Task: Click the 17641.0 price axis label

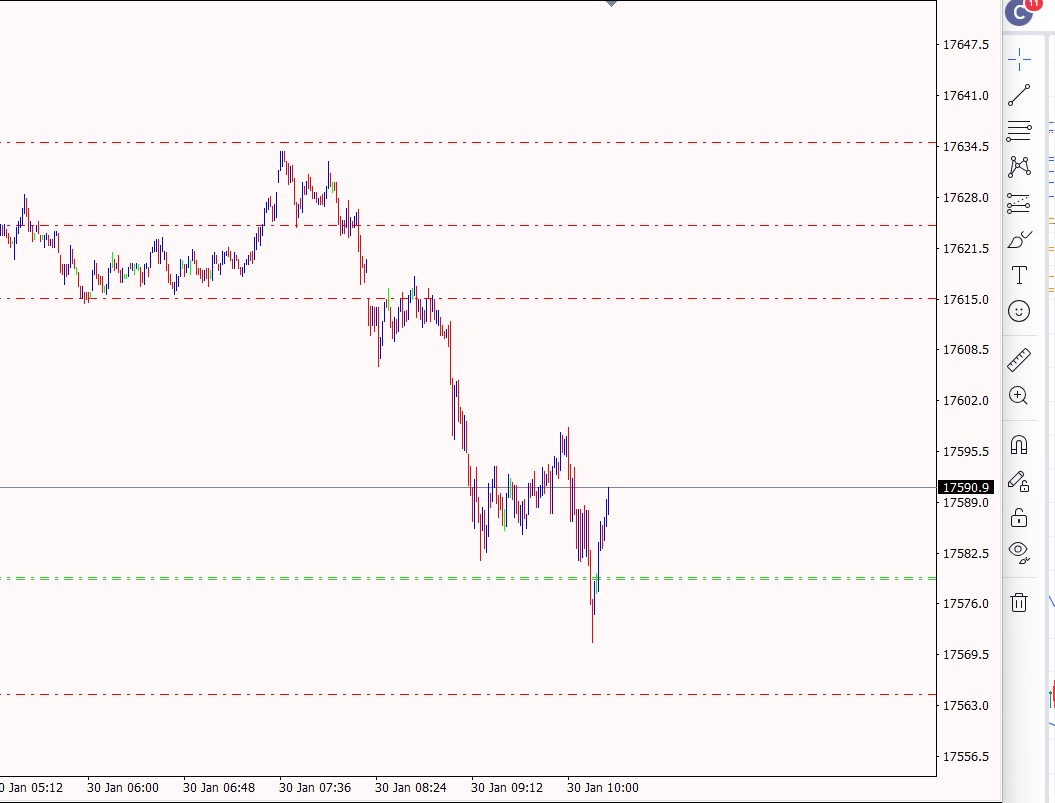Action: click(x=966, y=96)
